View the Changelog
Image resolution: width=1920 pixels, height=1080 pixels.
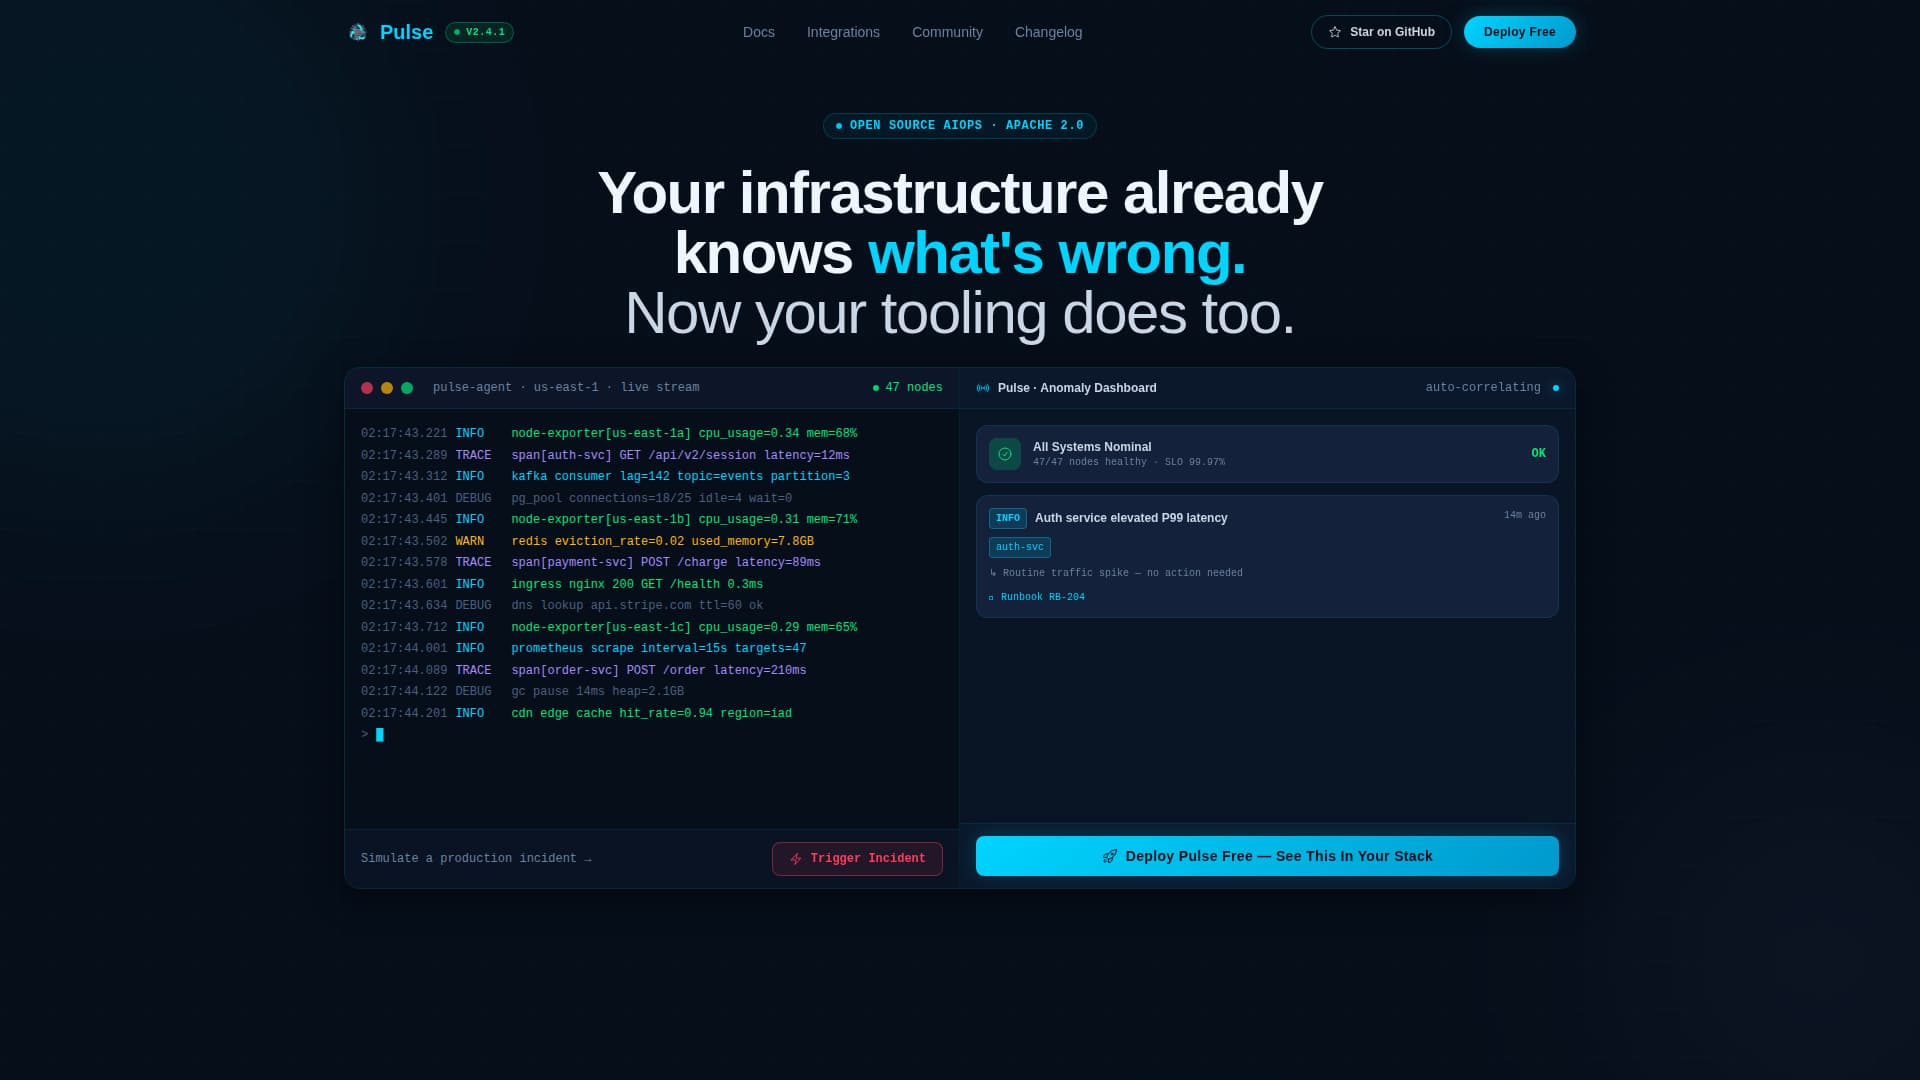[1048, 32]
